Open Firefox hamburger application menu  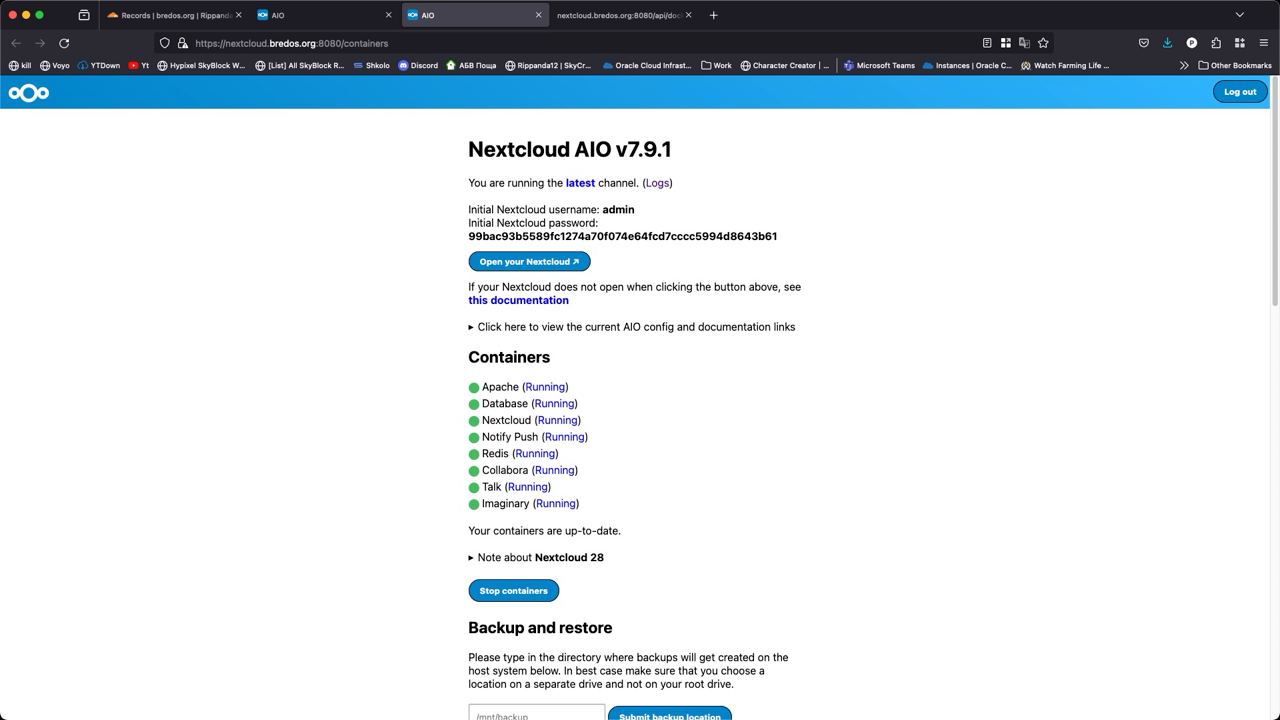[x=1264, y=43]
